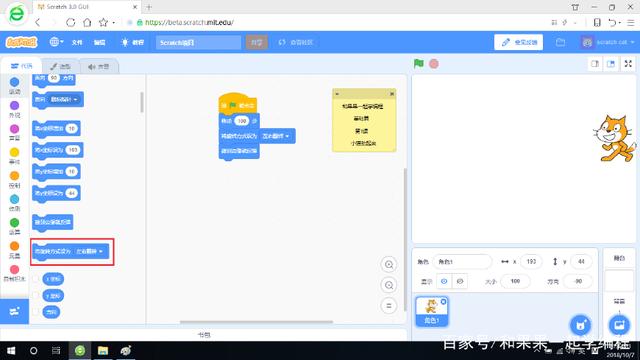This screenshot has height=360, width=640.
Task: Click the Share button next to title
Action: click(256, 42)
